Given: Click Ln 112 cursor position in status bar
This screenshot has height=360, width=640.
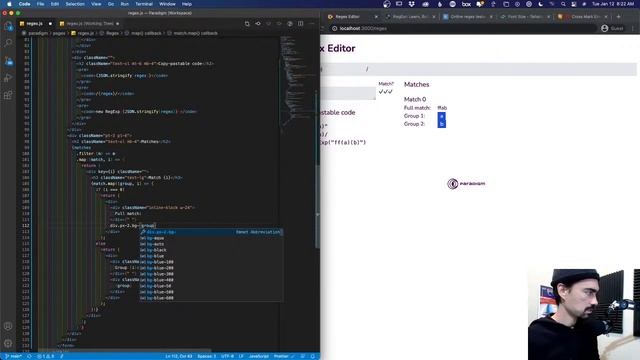Looking at the screenshot, I should click(x=179, y=356).
